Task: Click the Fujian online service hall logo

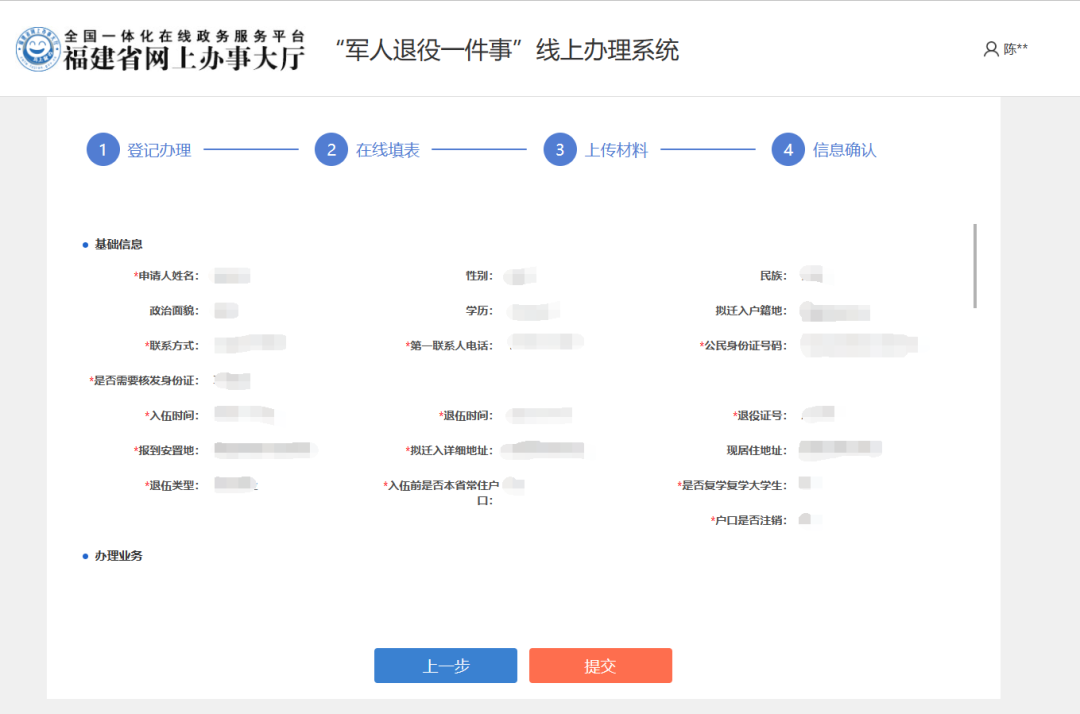Action: click(x=38, y=50)
